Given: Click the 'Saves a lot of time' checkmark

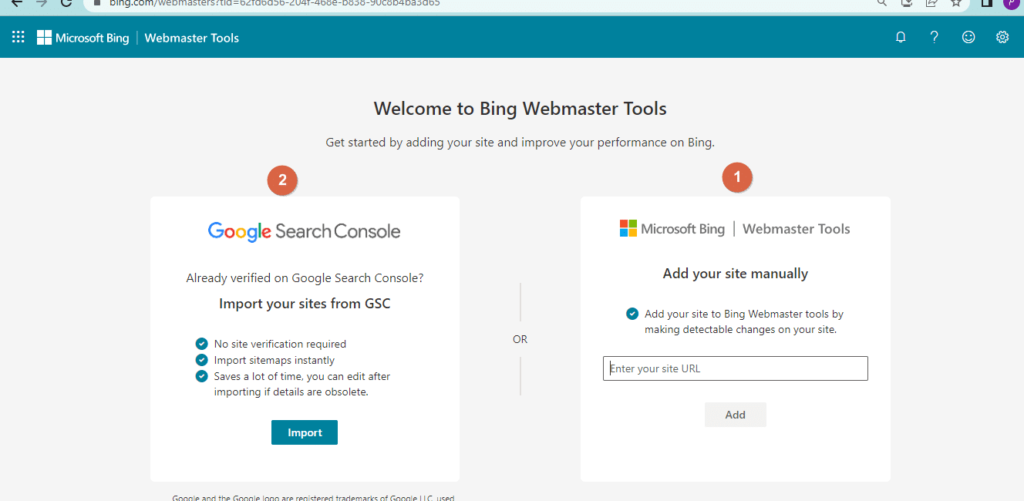Looking at the screenshot, I should pyautogui.click(x=202, y=376).
